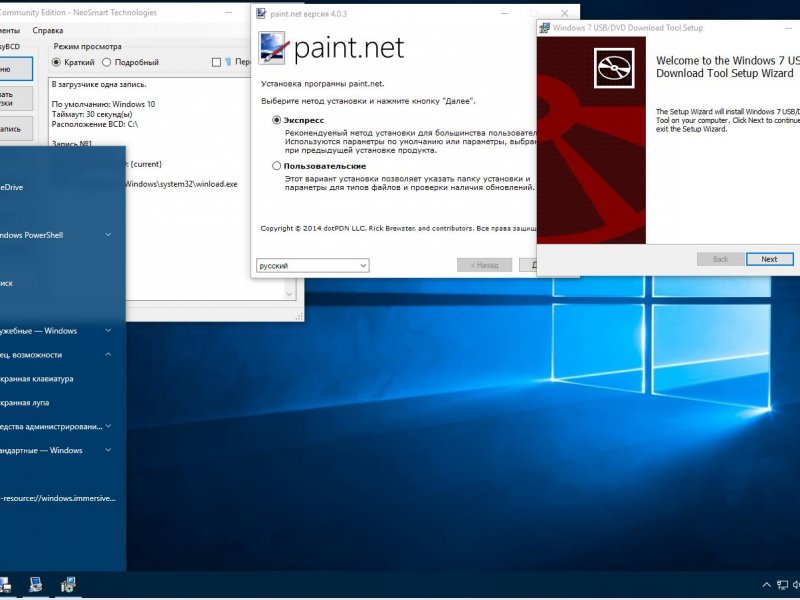Click the network icon in the system tray
The image size is (800, 600).
[782, 585]
